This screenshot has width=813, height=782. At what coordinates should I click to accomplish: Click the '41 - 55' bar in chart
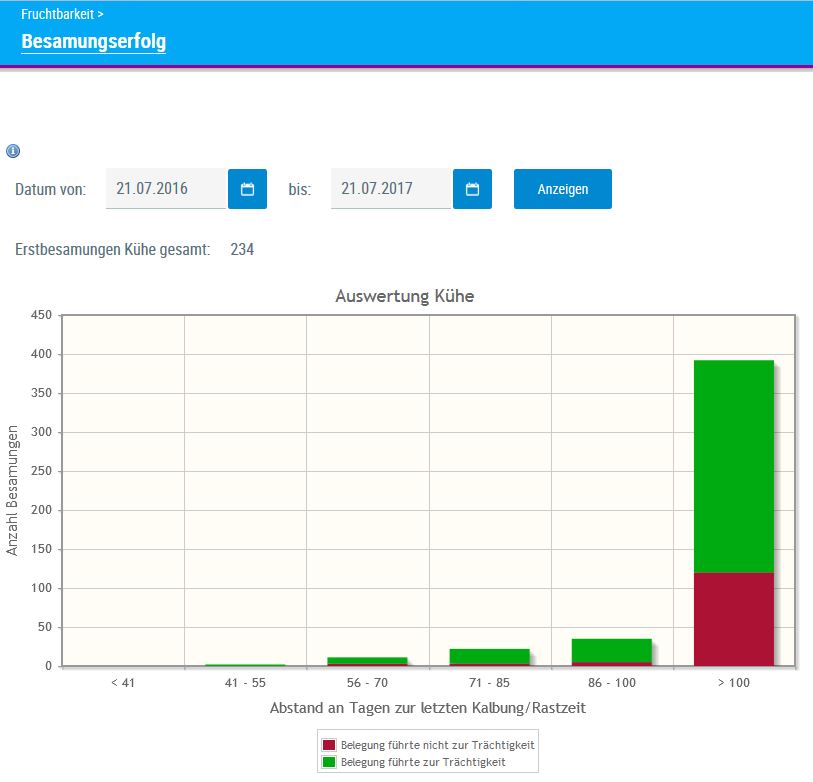245,665
